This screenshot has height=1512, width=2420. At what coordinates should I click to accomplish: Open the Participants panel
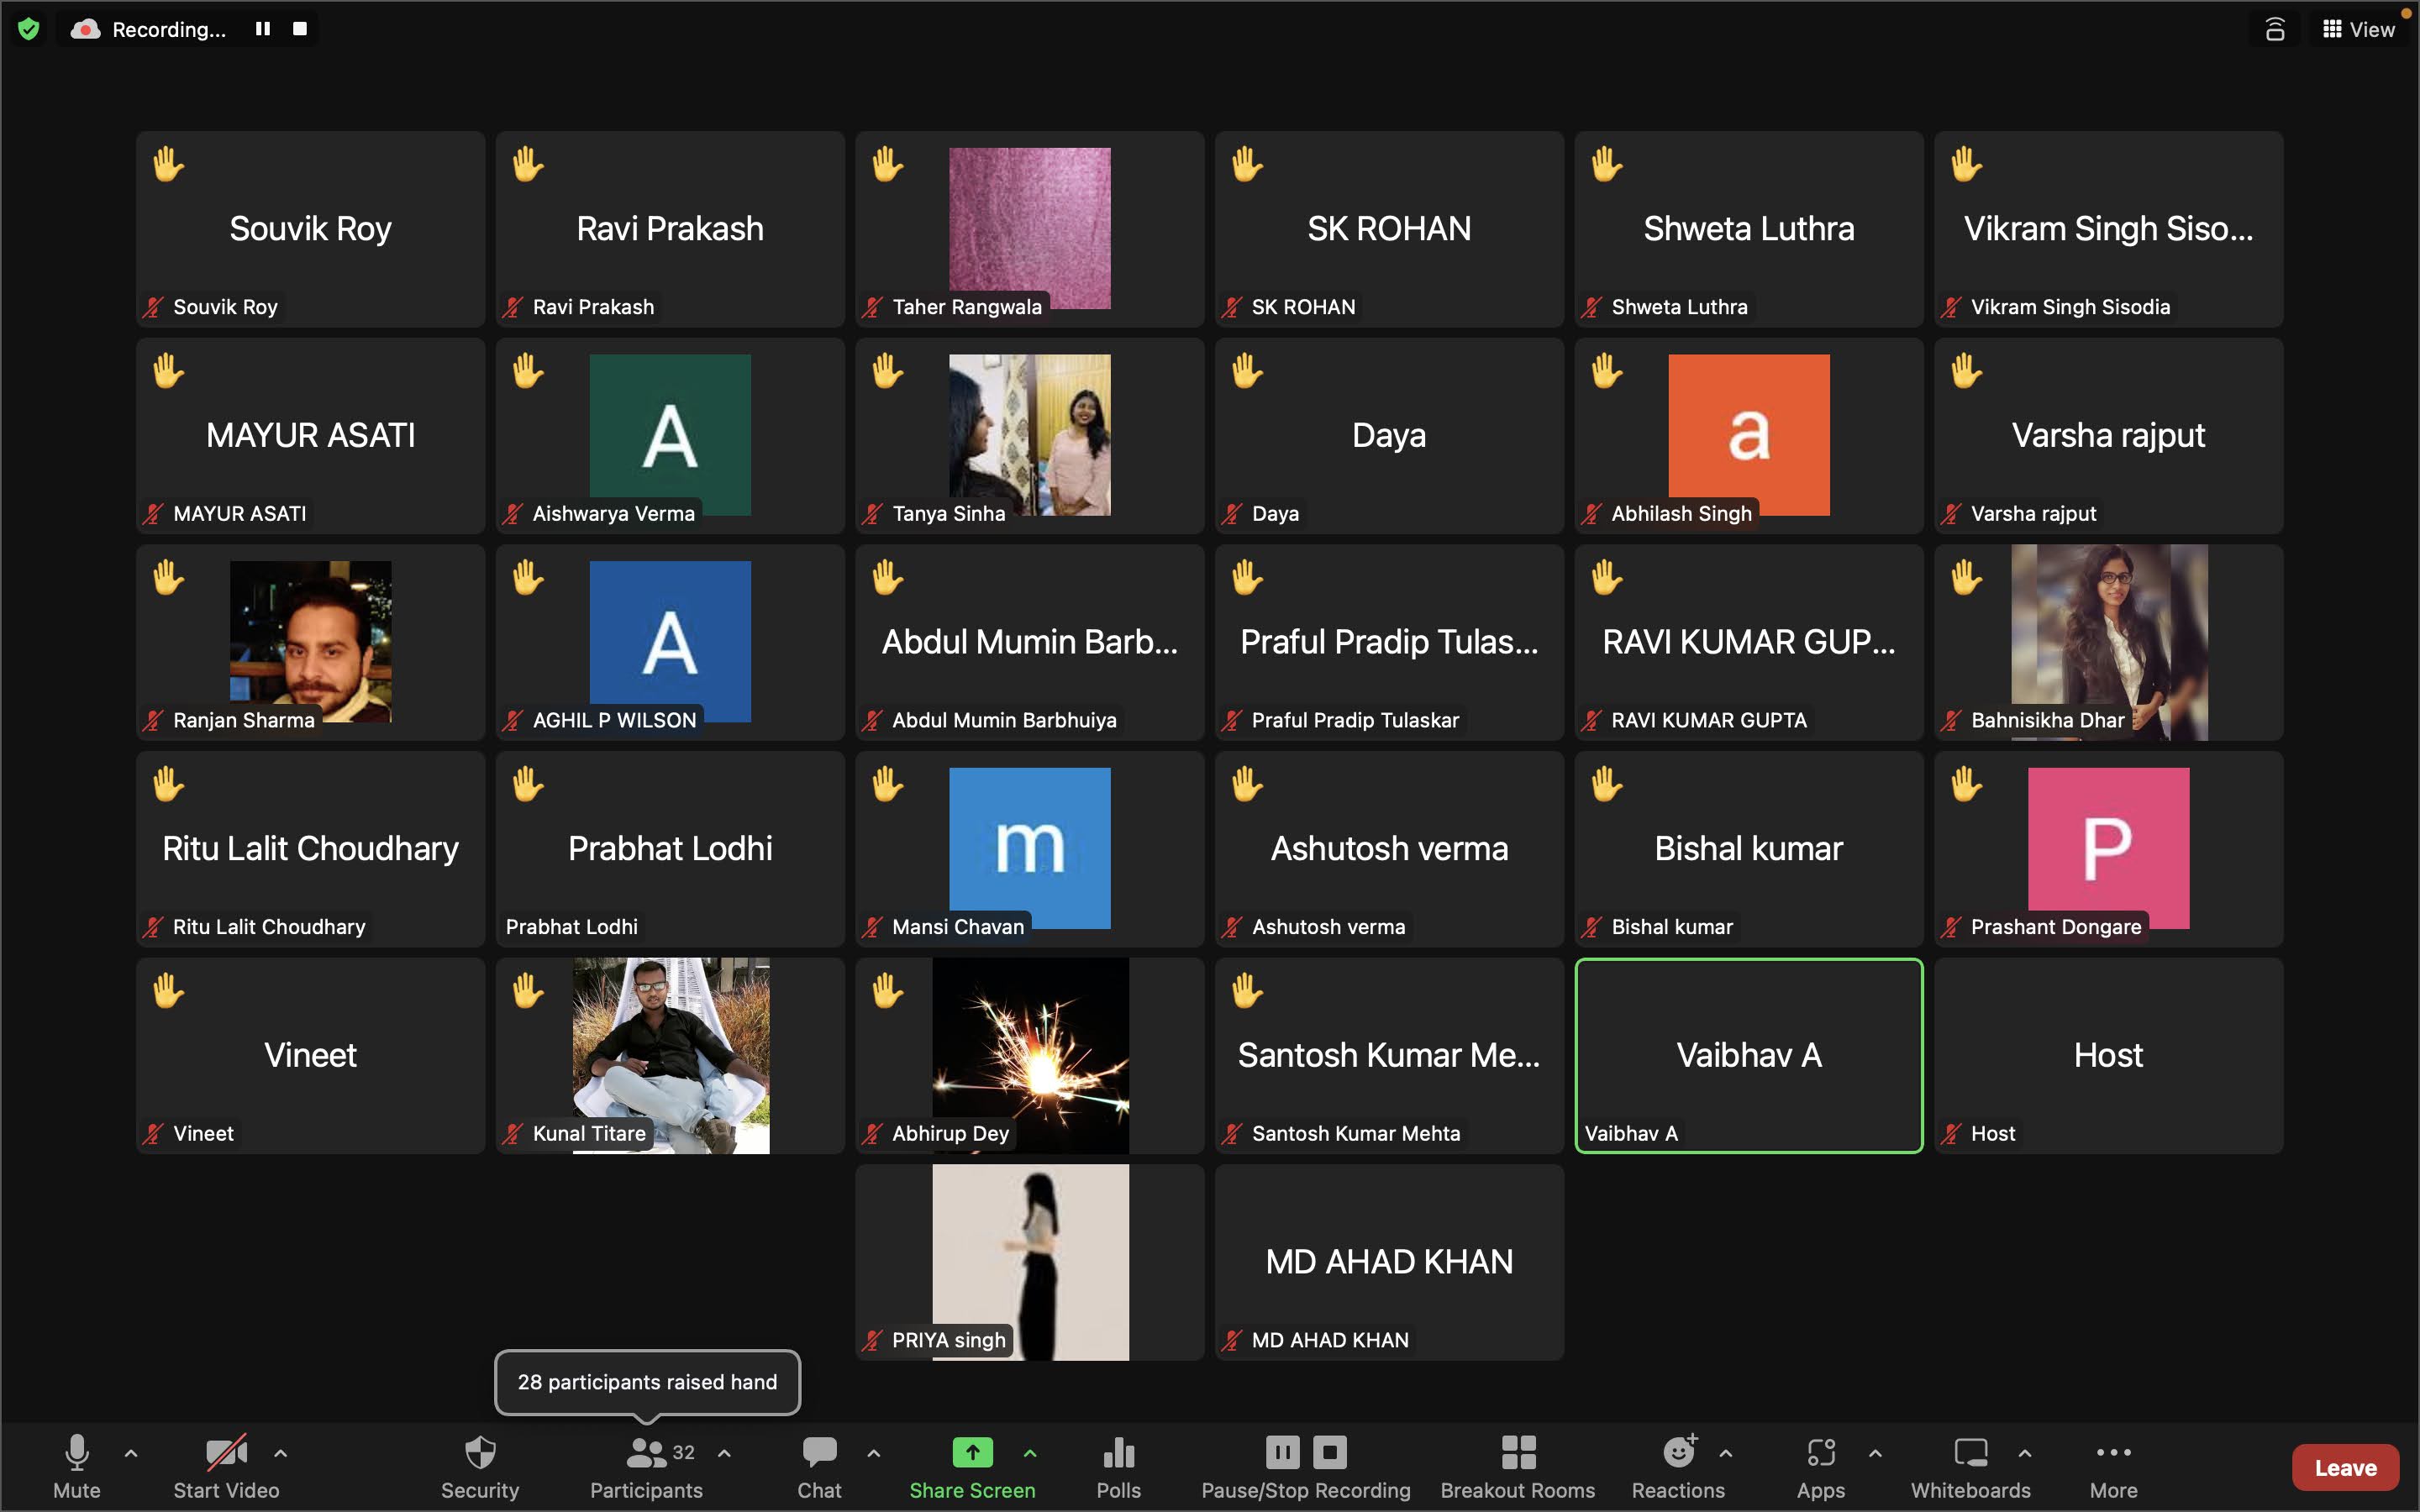click(646, 1466)
